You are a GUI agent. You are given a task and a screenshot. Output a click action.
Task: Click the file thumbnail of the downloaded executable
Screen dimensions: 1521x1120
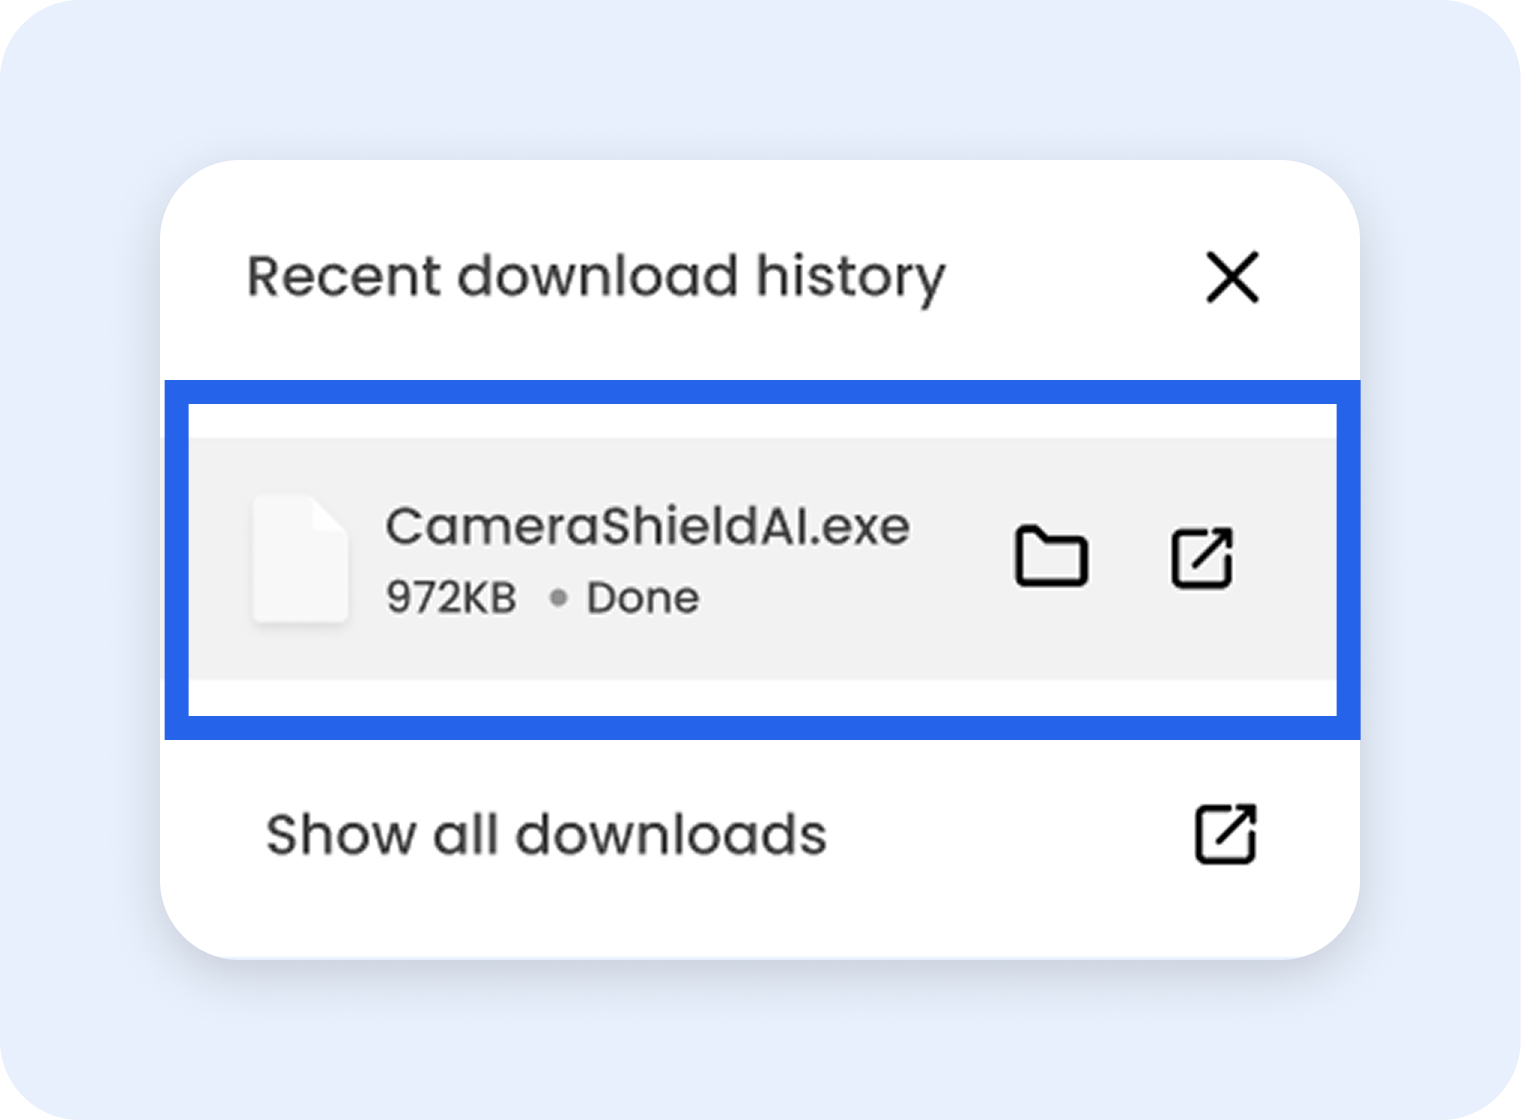pyautogui.click(x=300, y=559)
